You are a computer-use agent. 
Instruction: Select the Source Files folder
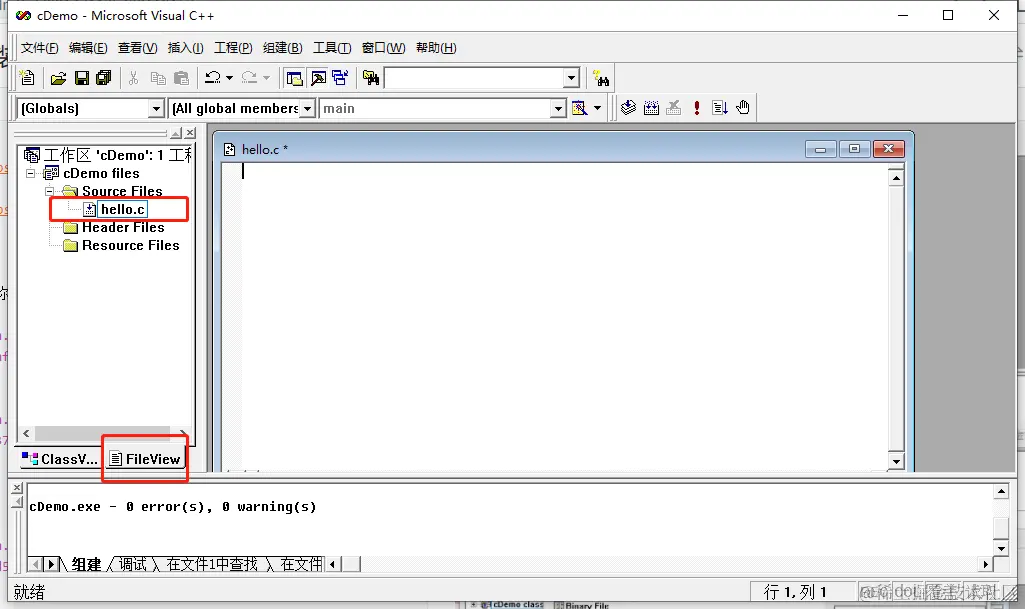(122, 191)
